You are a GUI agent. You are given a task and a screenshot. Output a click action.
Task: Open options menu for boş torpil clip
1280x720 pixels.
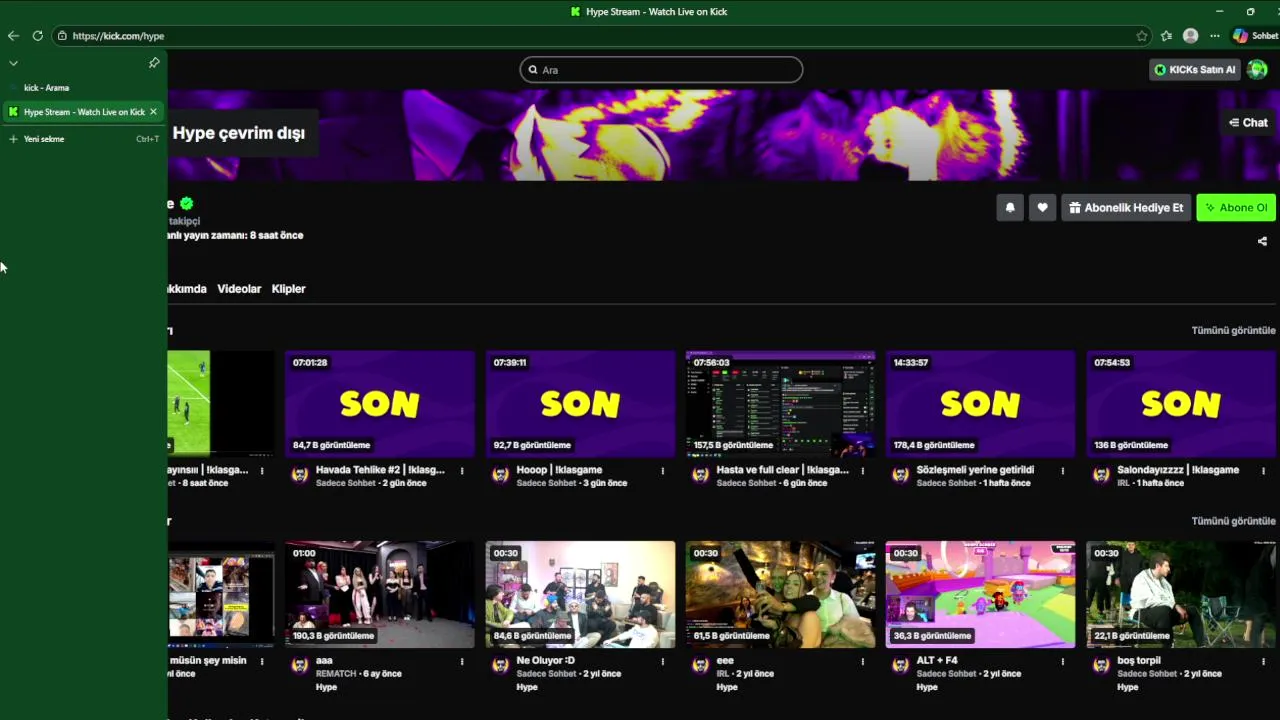click(1263, 662)
